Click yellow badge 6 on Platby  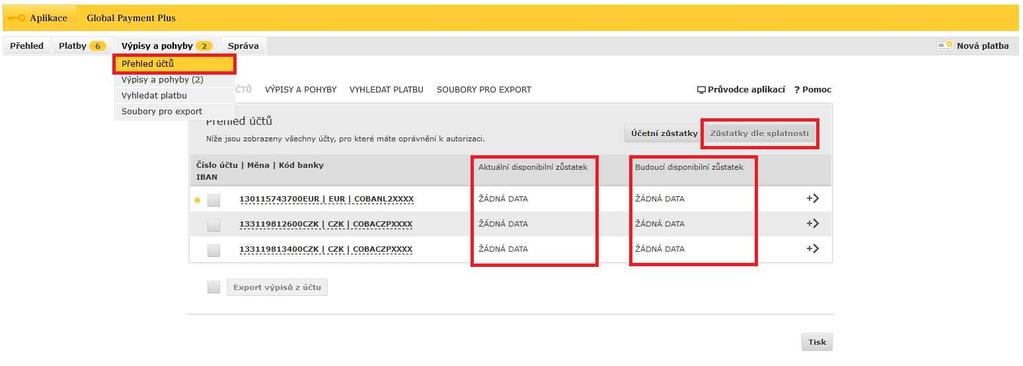point(97,46)
